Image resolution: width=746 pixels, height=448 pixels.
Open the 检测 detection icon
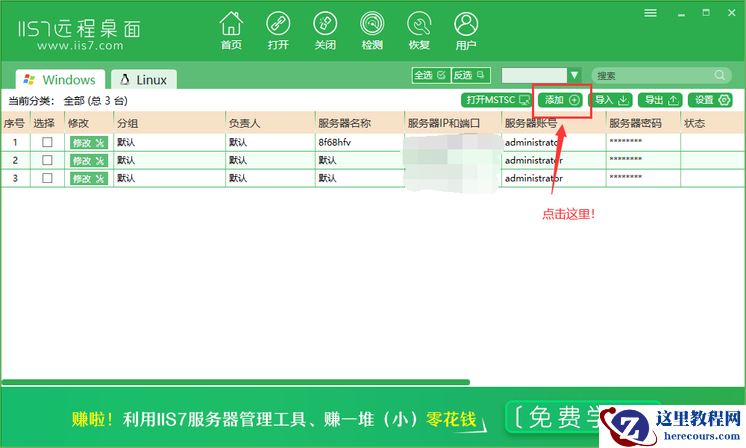tap(372, 30)
